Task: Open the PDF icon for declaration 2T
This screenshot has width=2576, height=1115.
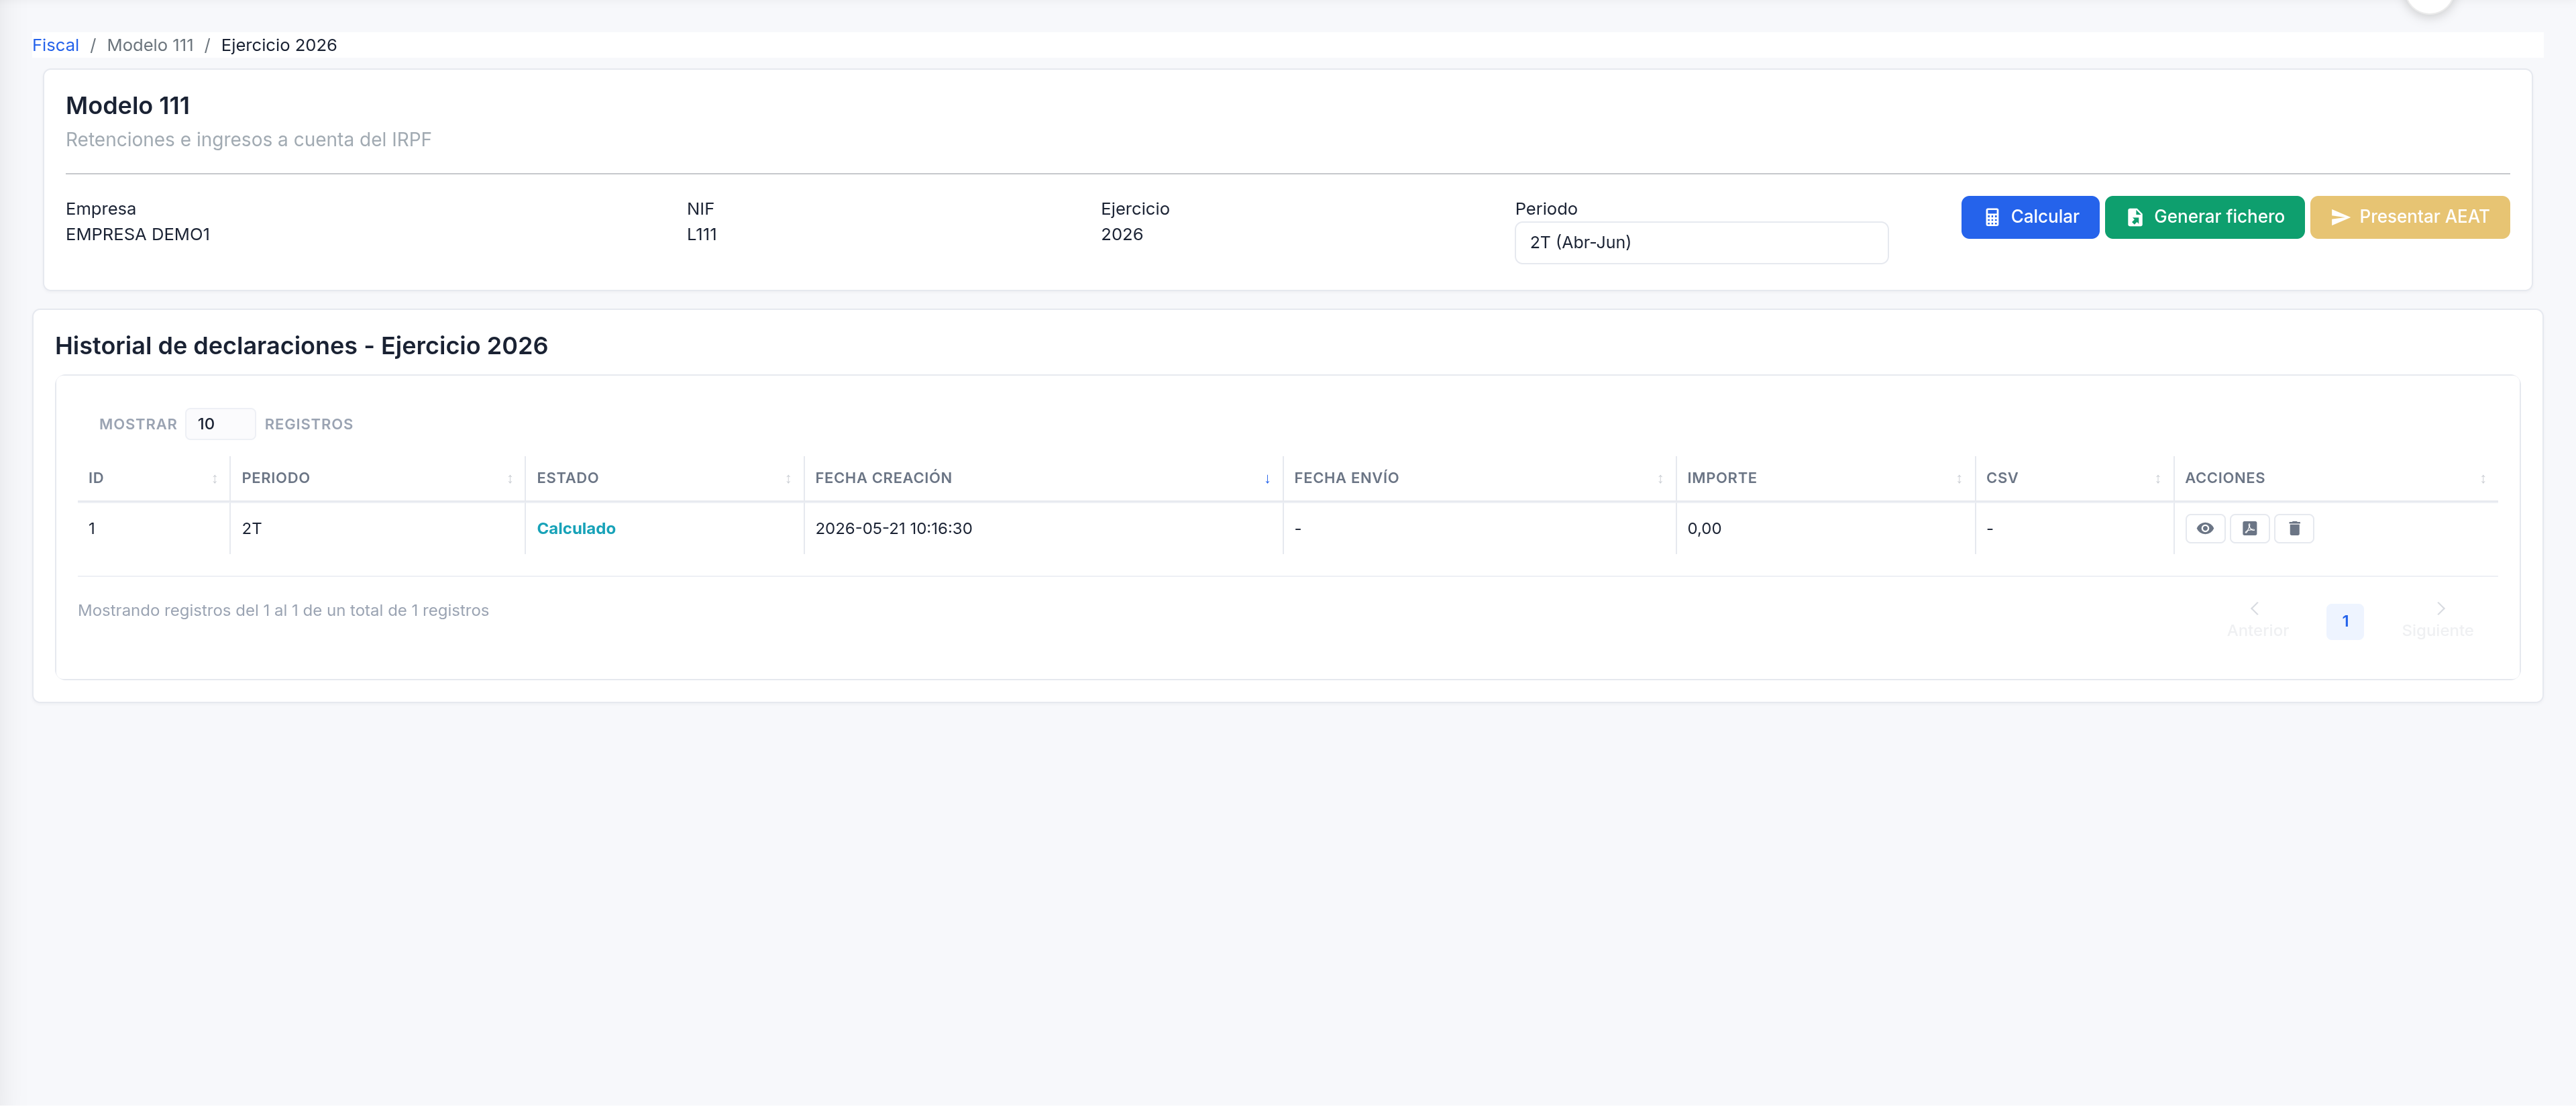Action: tap(2249, 528)
